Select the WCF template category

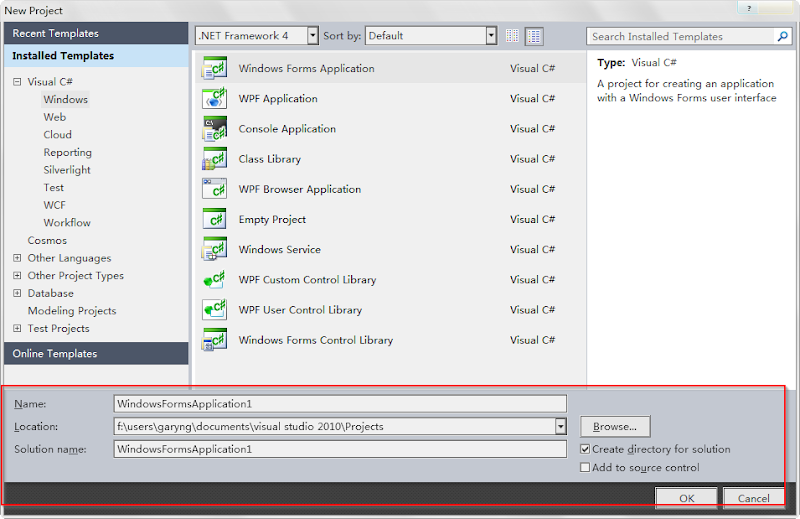coord(54,205)
